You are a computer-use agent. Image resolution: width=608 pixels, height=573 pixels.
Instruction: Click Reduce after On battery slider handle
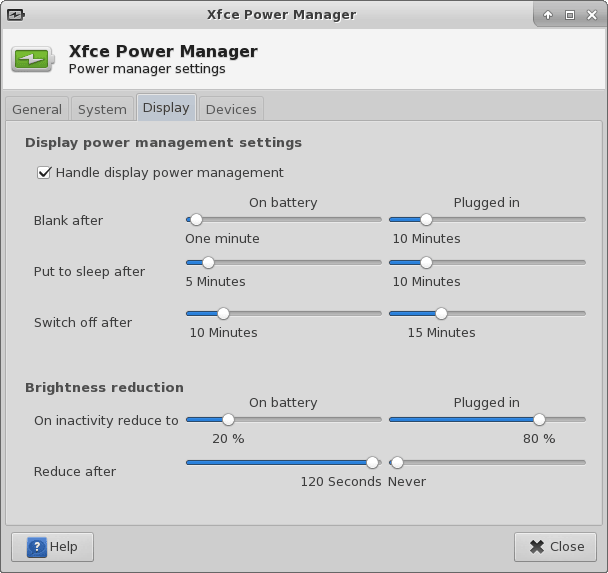[373, 462]
